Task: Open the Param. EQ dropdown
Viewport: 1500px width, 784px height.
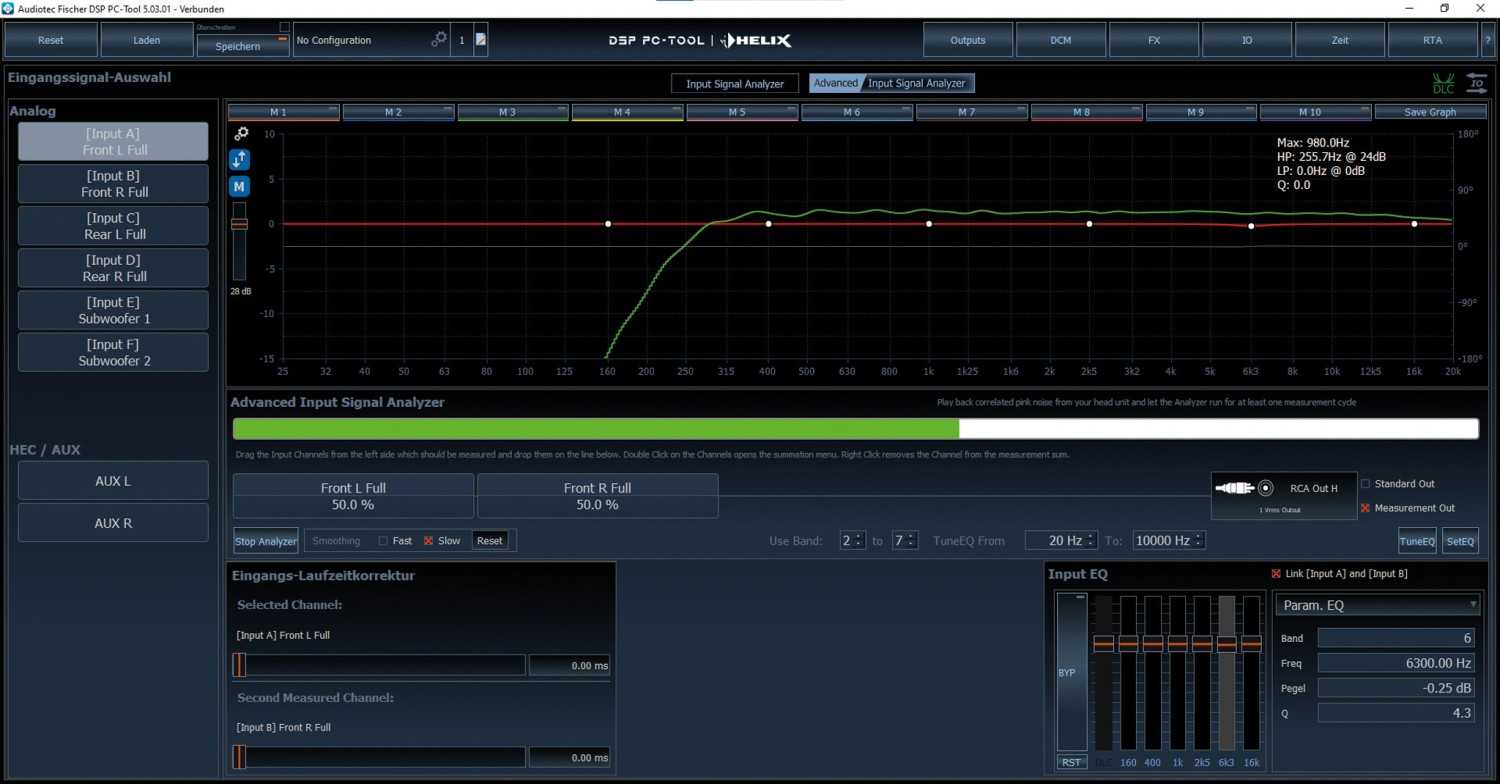Action: [1377, 605]
